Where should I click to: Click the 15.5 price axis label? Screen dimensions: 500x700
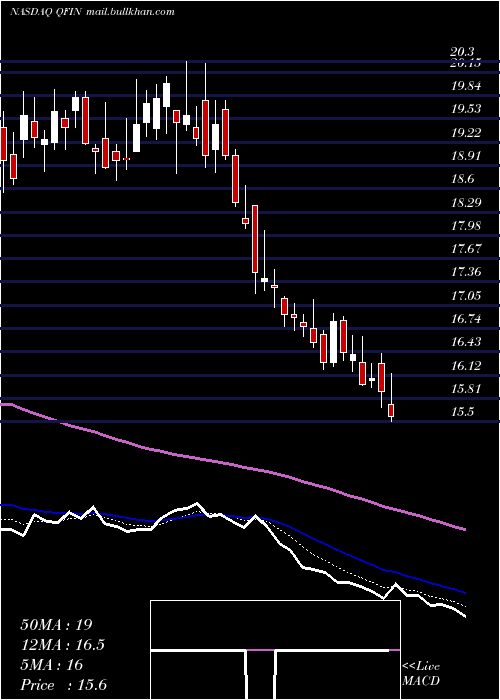462,412
